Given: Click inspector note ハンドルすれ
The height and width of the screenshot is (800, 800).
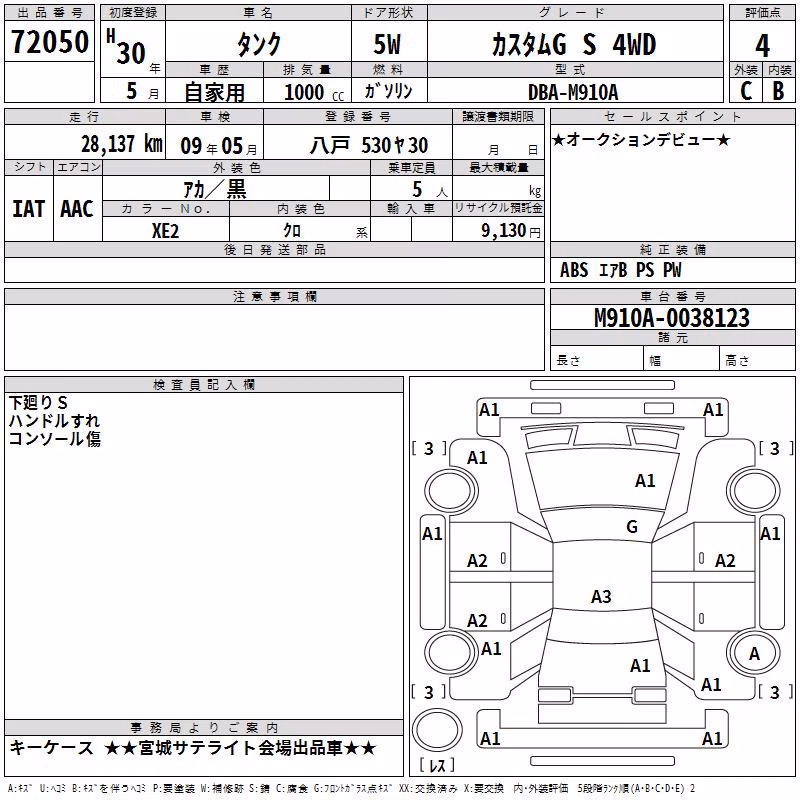Looking at the screenshot, I should pos(54,420).
